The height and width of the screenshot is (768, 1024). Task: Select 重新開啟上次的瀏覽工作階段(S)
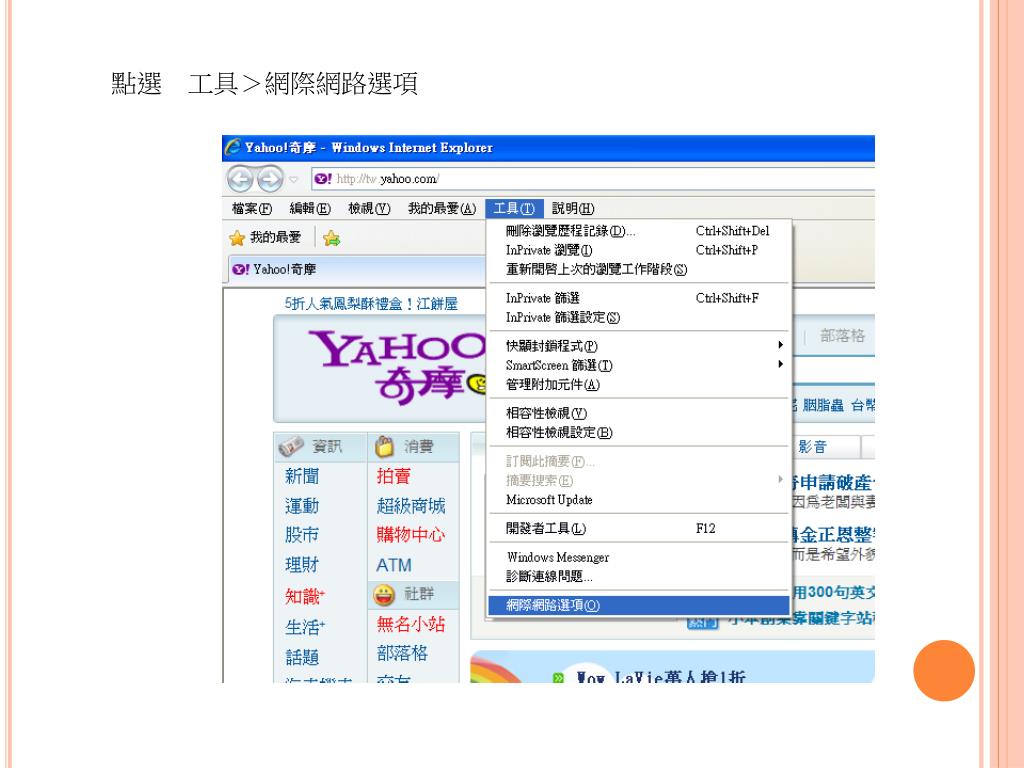click(x=639, y=269)
